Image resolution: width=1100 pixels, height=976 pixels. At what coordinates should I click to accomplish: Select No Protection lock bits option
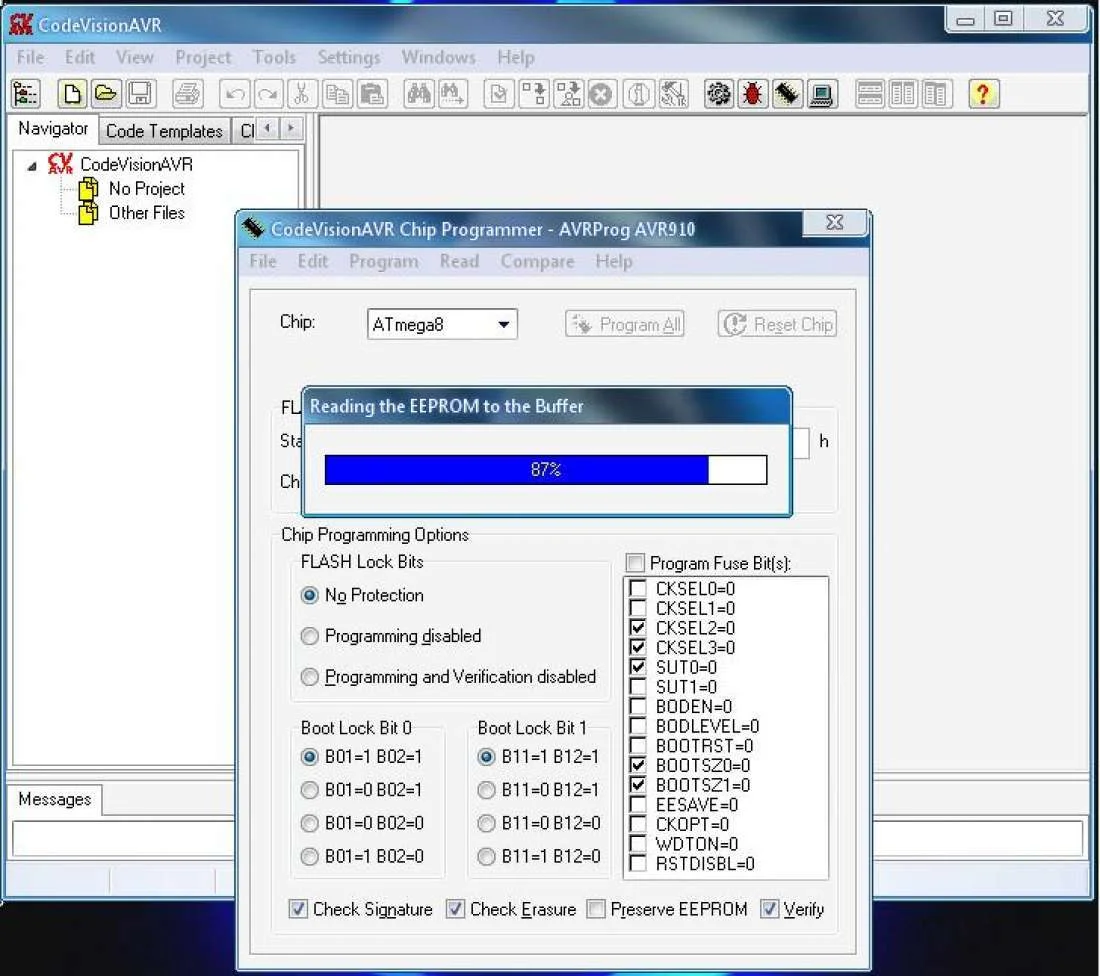(x=309, y=596)
